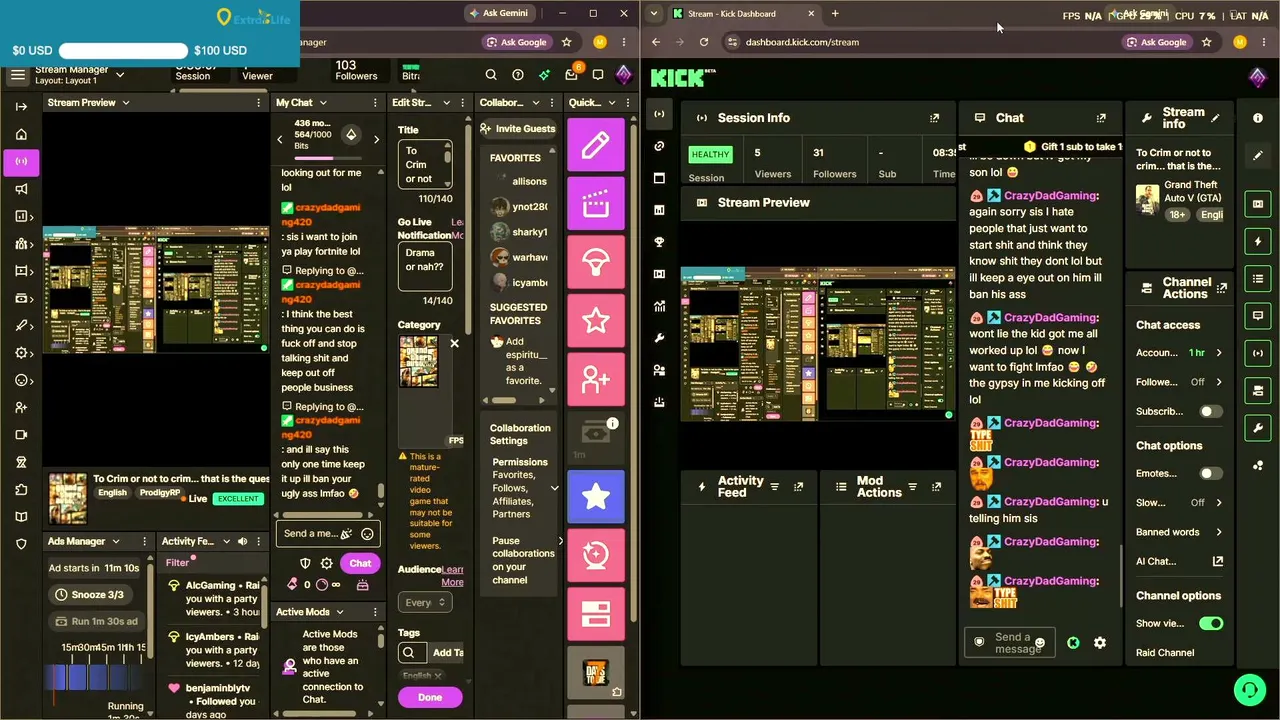Viewport: 1280px width, 720px height.
Task: Open a new tab in Kick browser window
Action: (835, 14)
